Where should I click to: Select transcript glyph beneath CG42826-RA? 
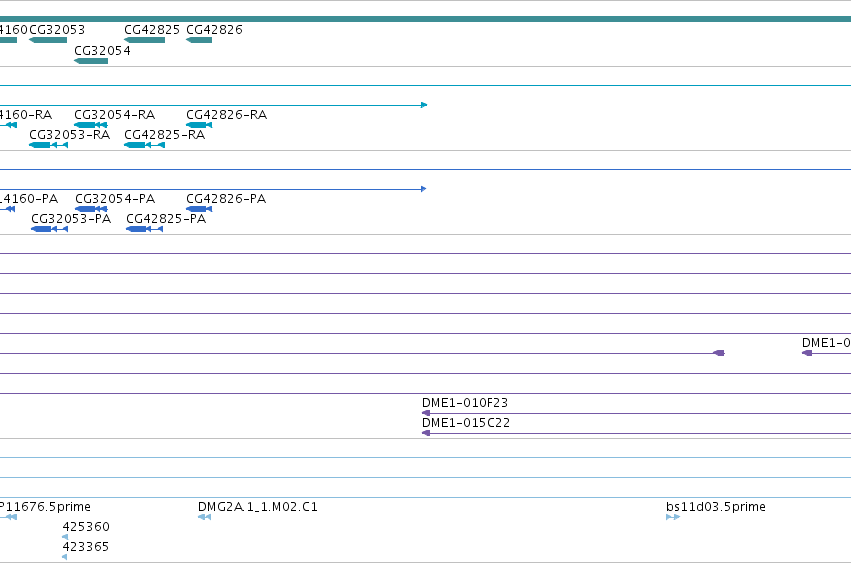tap(199, 125)
